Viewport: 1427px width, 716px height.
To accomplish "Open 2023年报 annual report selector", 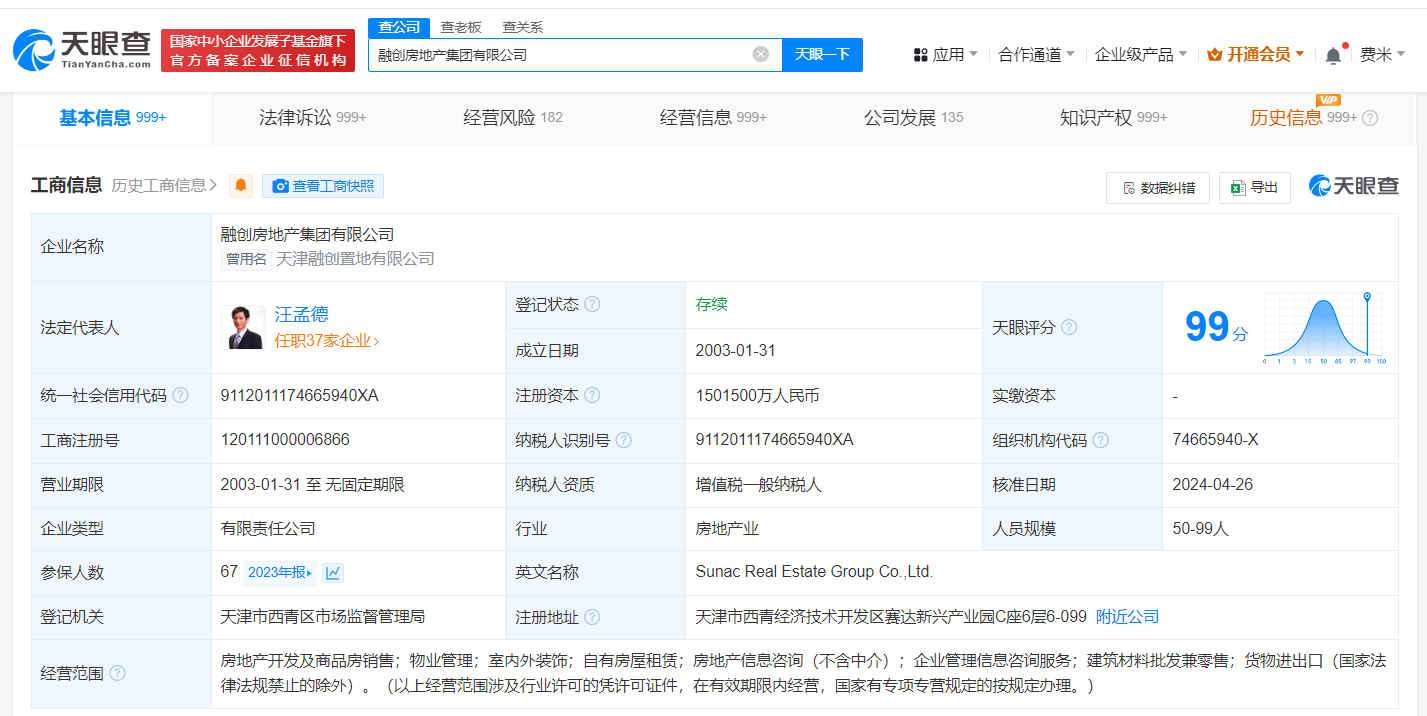I will tap(280, 573).
